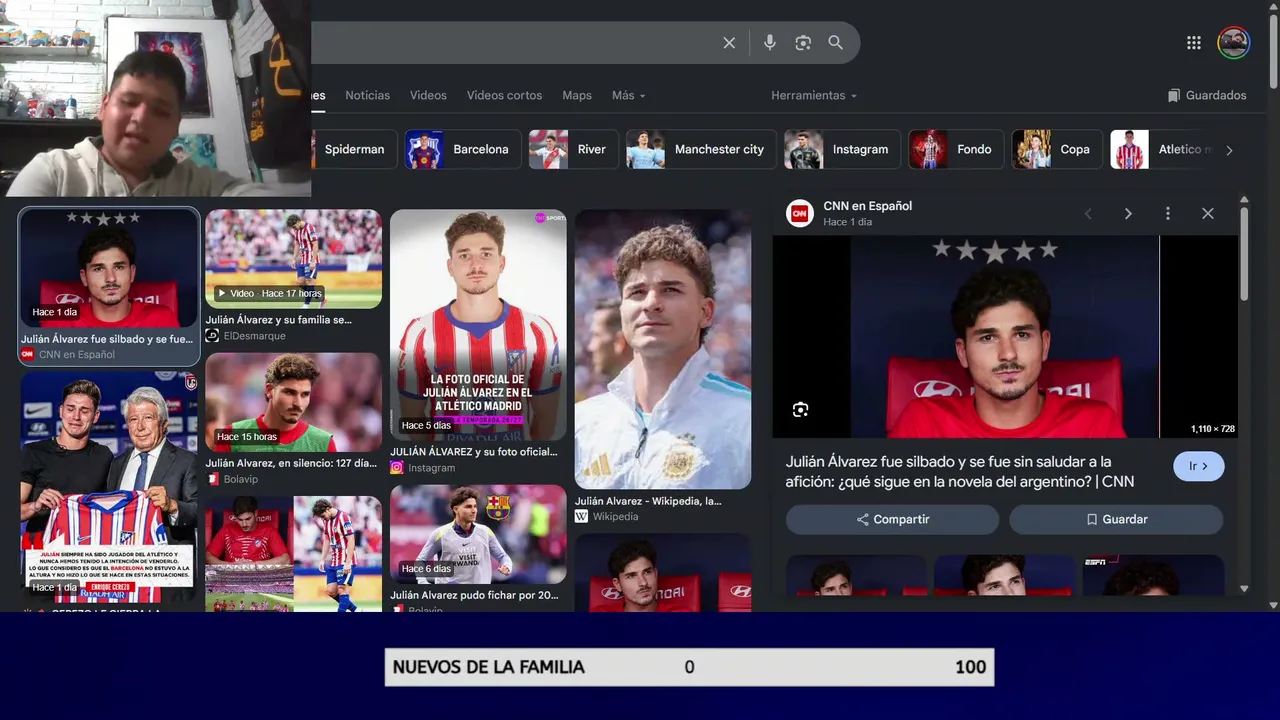This screenshot has width=1280, height=720.
Task: Open the CNN article title link in preview
Action: (x=960, y=472)
